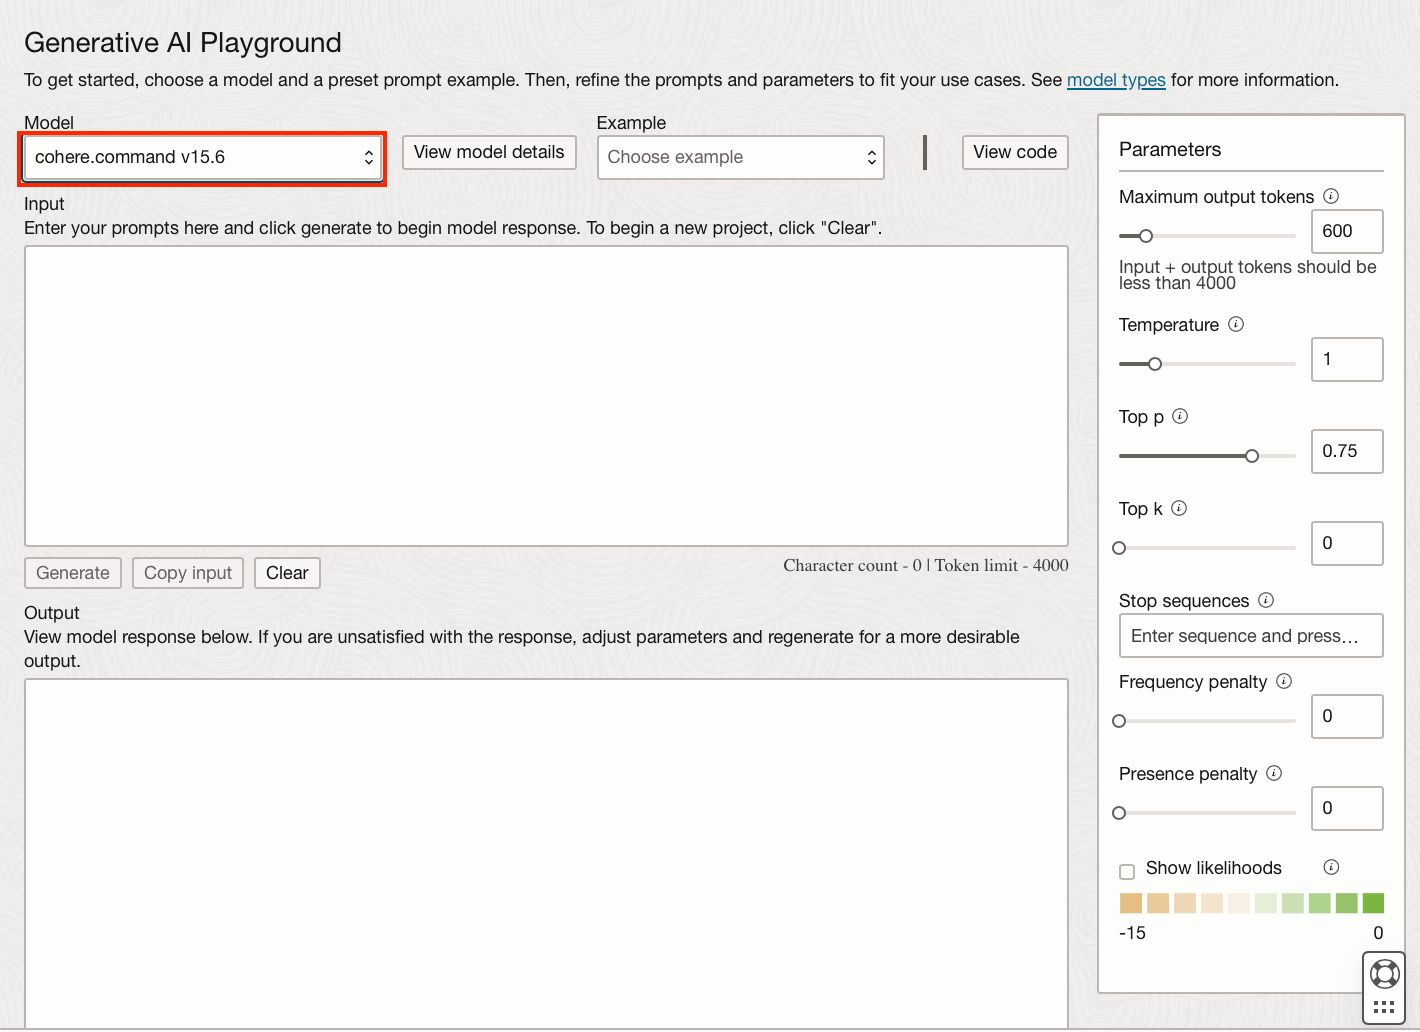
Task: Open the Model dropdown
Action: [x=202, y=157]
